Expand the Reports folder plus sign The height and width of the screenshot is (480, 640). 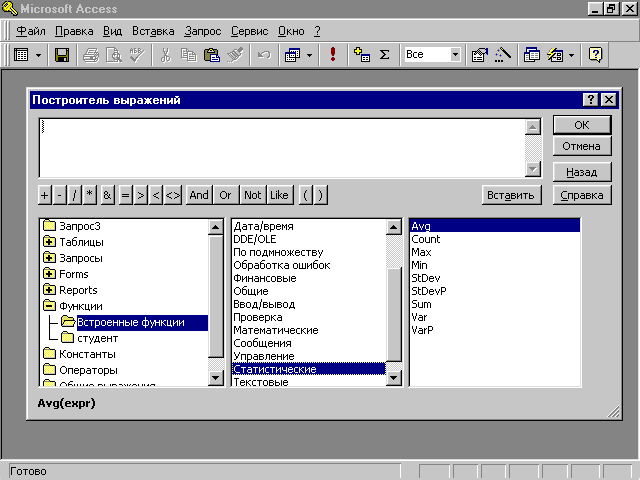(49, 290)
